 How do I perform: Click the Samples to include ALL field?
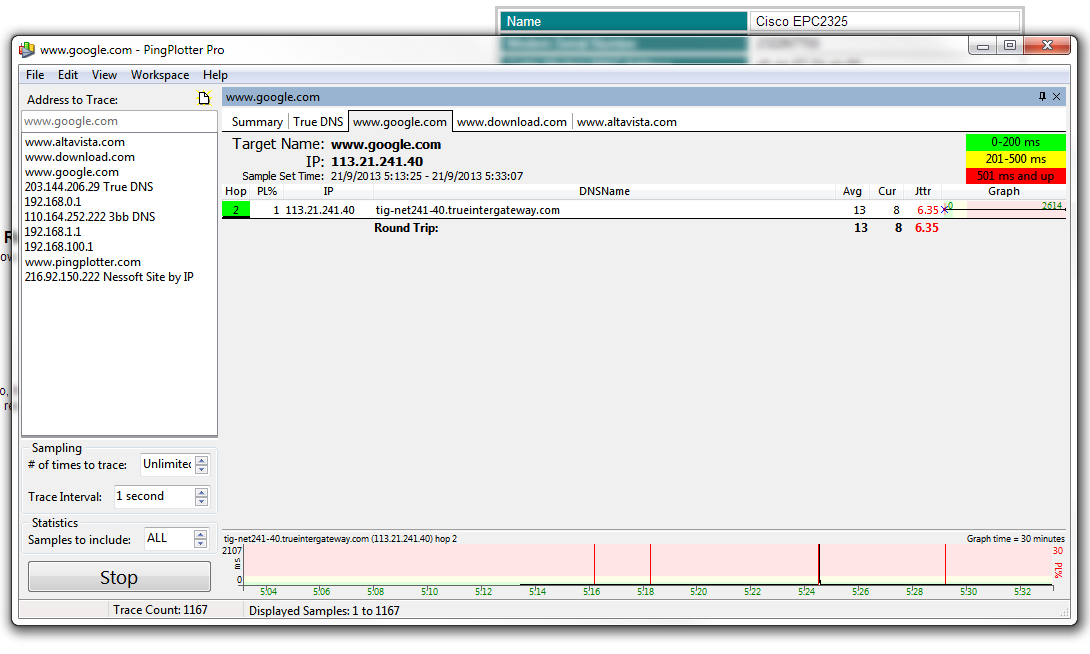pos(168,539)
